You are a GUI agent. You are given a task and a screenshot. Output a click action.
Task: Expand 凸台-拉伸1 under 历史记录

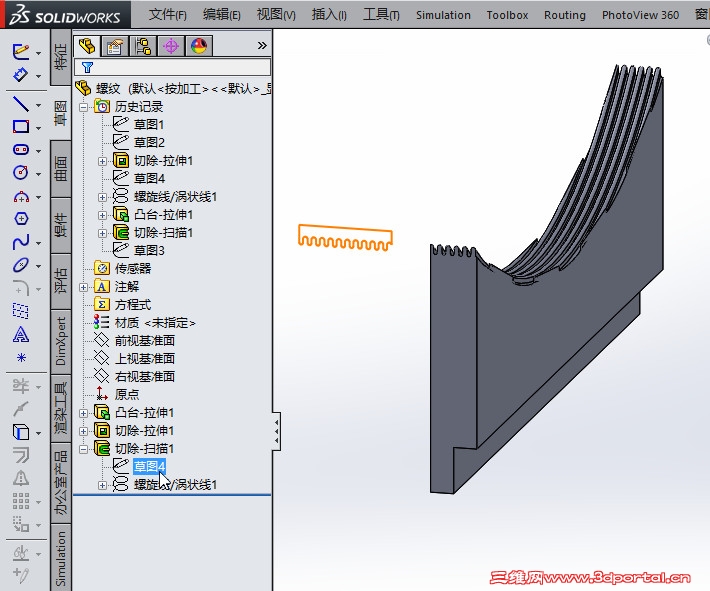[x=102, y=215]
